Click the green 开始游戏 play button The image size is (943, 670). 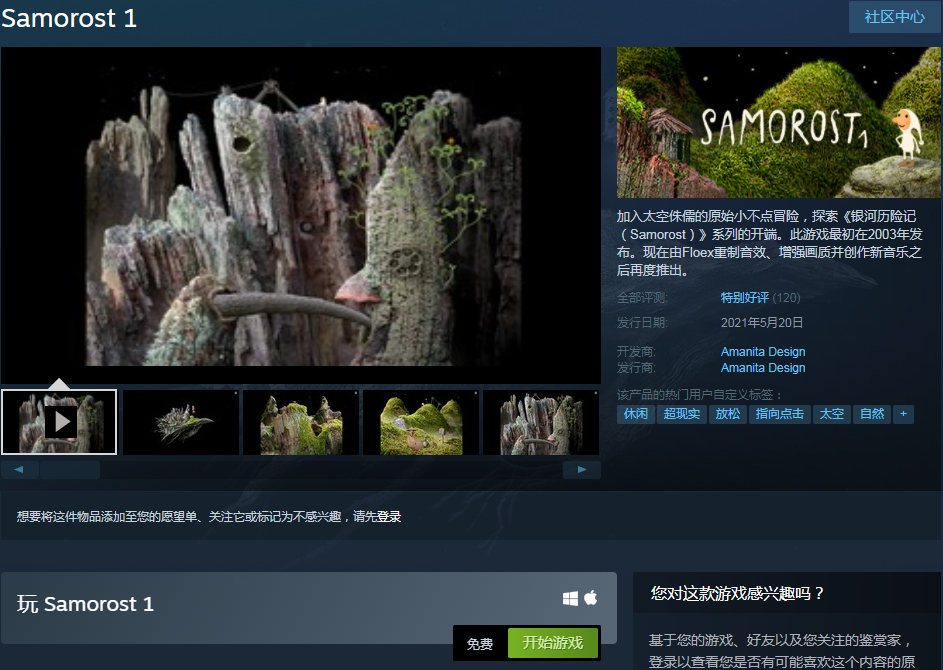point(553,643)
